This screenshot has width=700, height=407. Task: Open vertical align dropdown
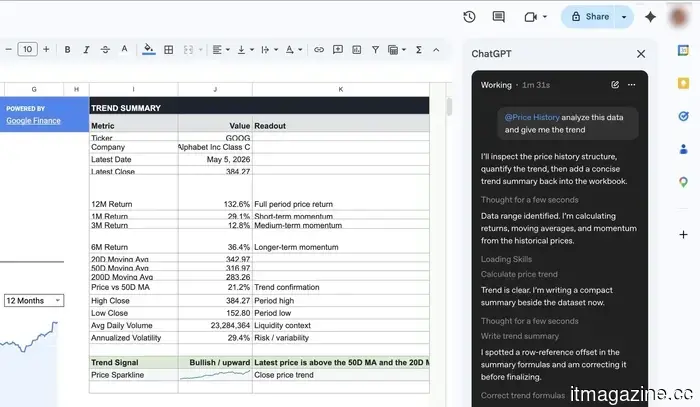[245, 50]
